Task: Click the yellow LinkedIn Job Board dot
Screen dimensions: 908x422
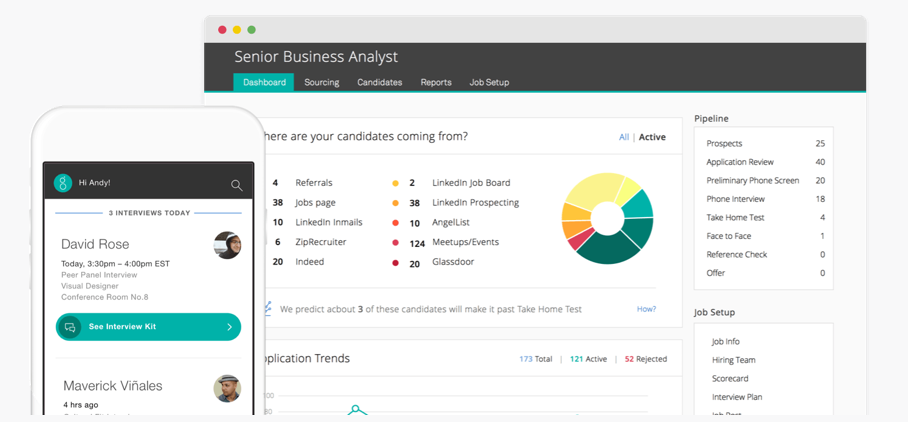Action: pyautogui.click(x=396, y=183)
